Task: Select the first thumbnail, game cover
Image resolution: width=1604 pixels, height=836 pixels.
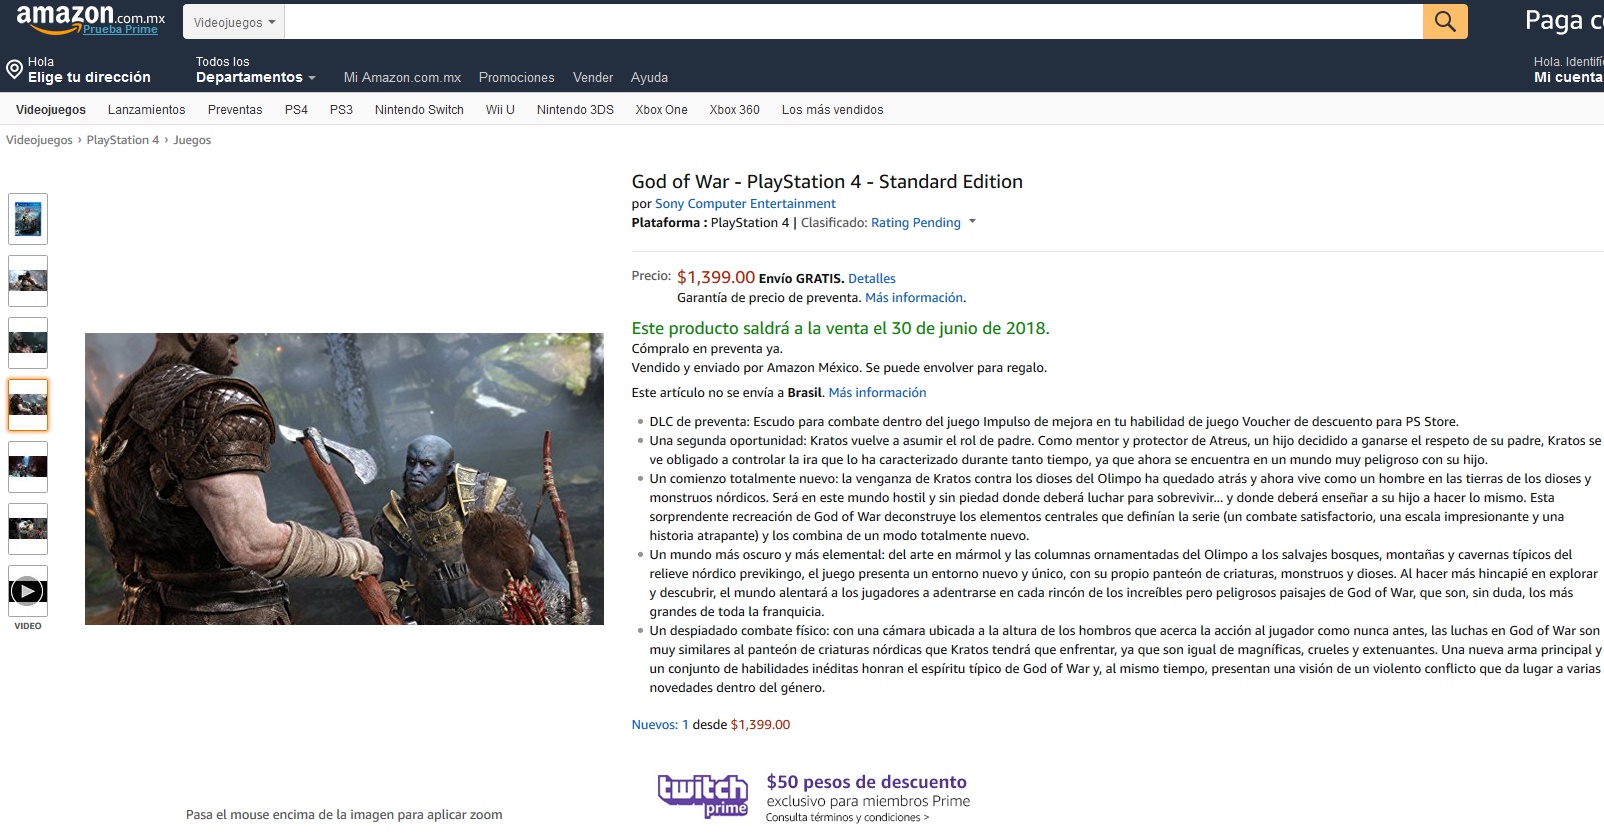Action: [x=28, y=219]
